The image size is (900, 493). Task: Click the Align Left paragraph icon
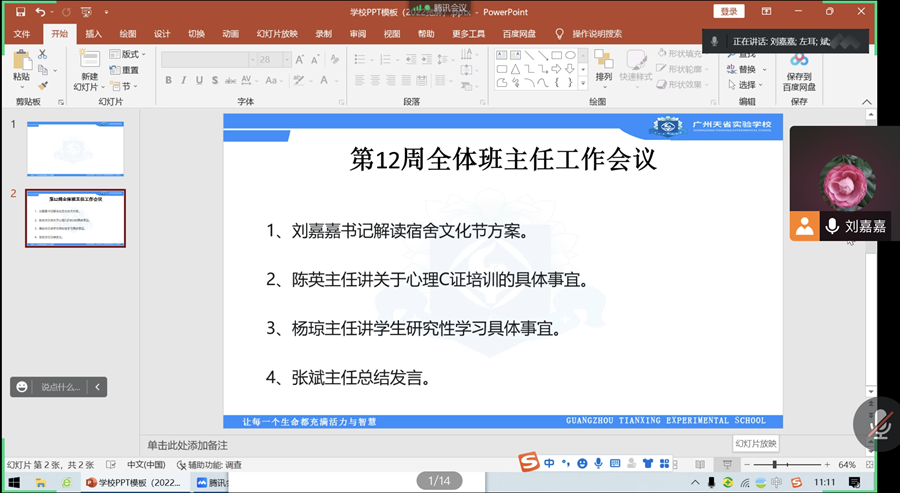click(x=360, y=80)
